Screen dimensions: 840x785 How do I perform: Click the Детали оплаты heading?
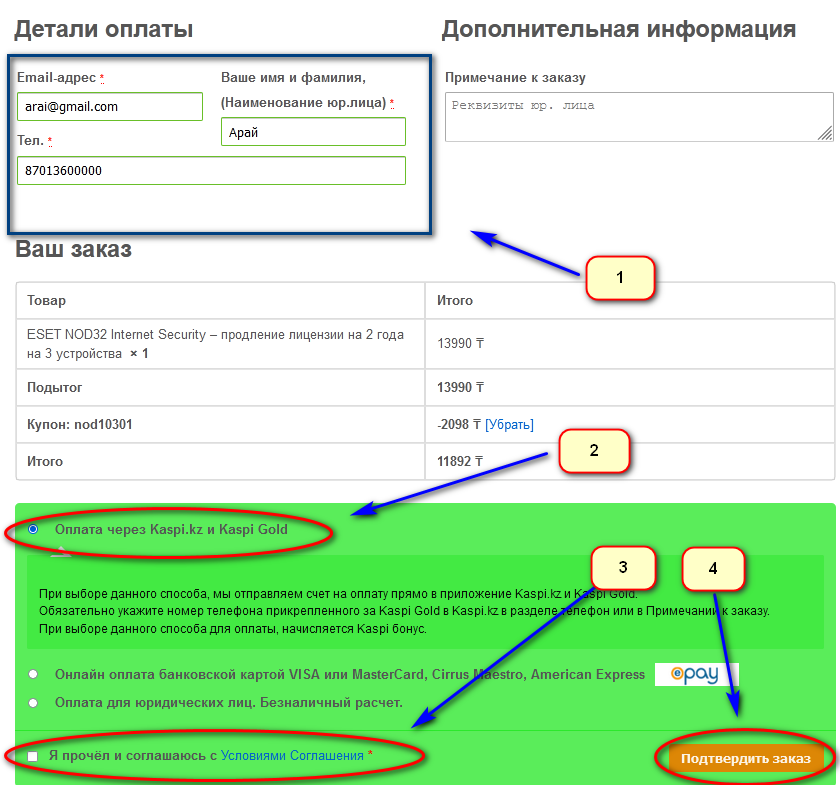tap(103, 29)
